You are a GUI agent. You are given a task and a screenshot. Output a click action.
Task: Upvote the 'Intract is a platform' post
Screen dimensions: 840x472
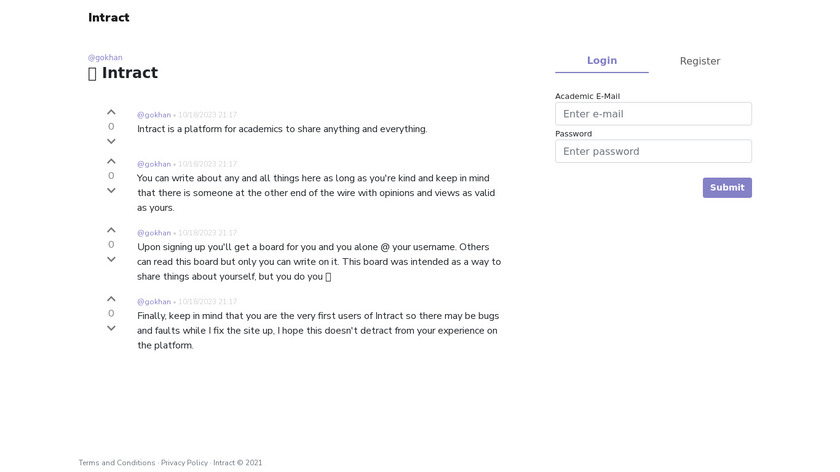111,112
